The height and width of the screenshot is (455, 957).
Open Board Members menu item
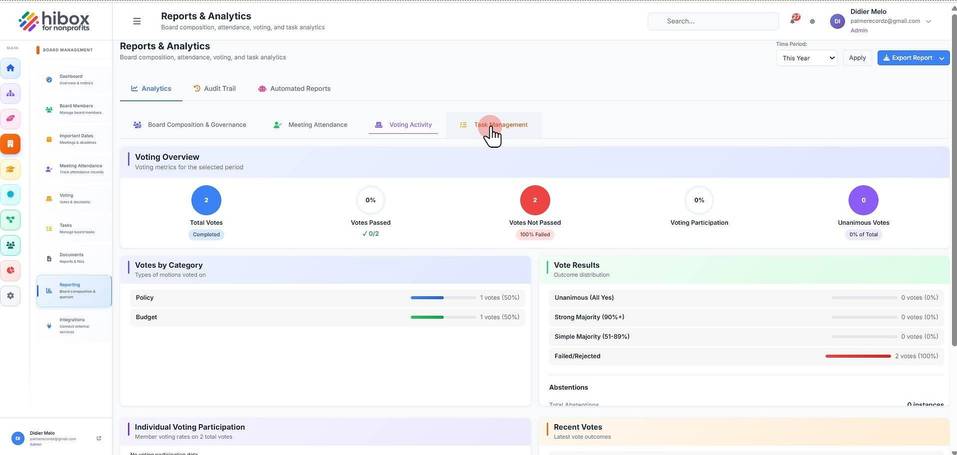pos(74,109)
